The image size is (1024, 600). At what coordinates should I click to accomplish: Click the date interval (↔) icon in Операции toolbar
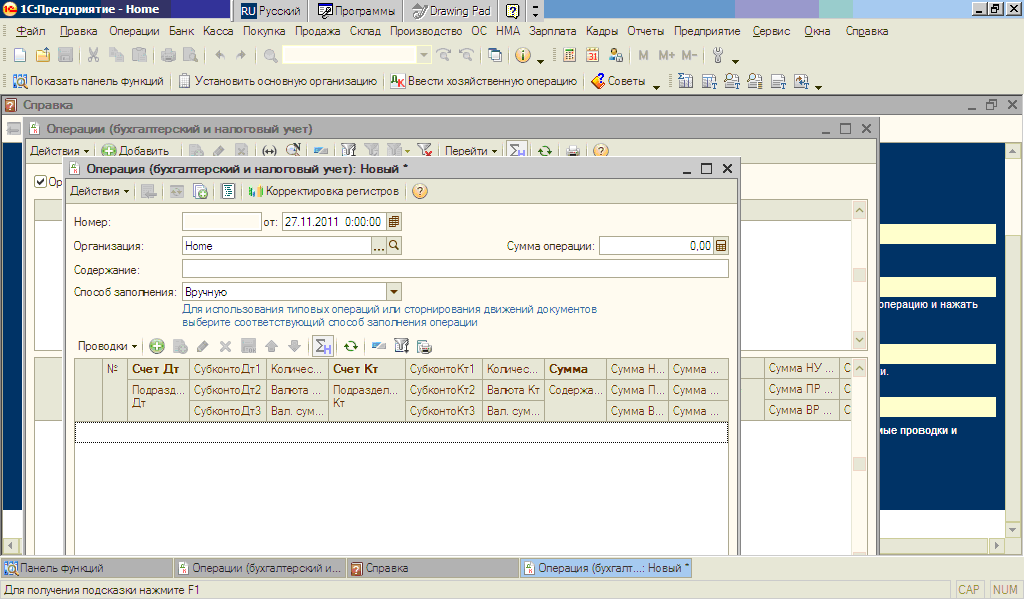point(269,151)
